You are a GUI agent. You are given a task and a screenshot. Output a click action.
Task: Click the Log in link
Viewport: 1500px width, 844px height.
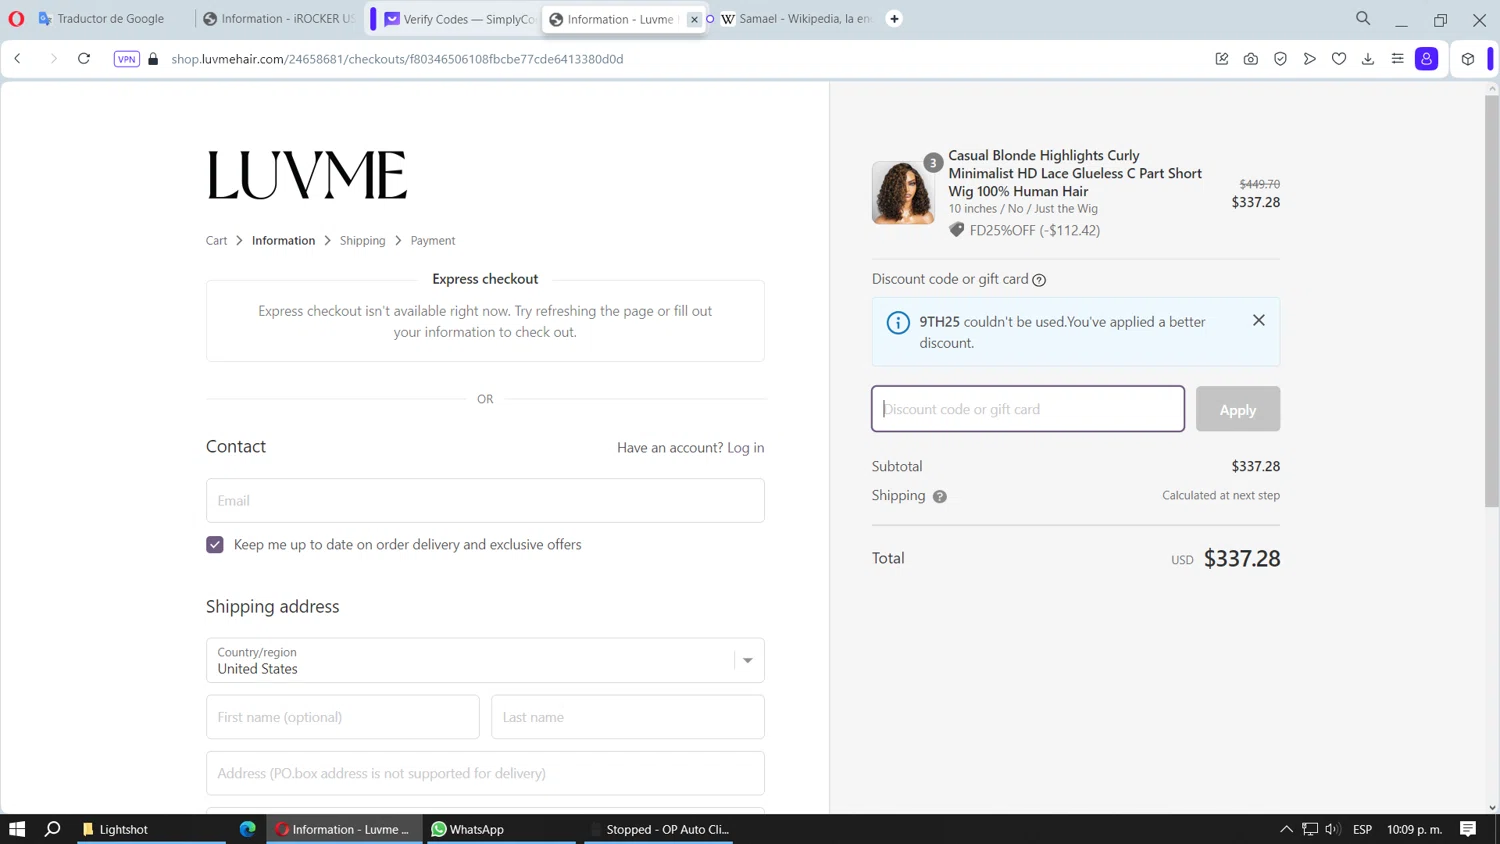pos(745,448)
